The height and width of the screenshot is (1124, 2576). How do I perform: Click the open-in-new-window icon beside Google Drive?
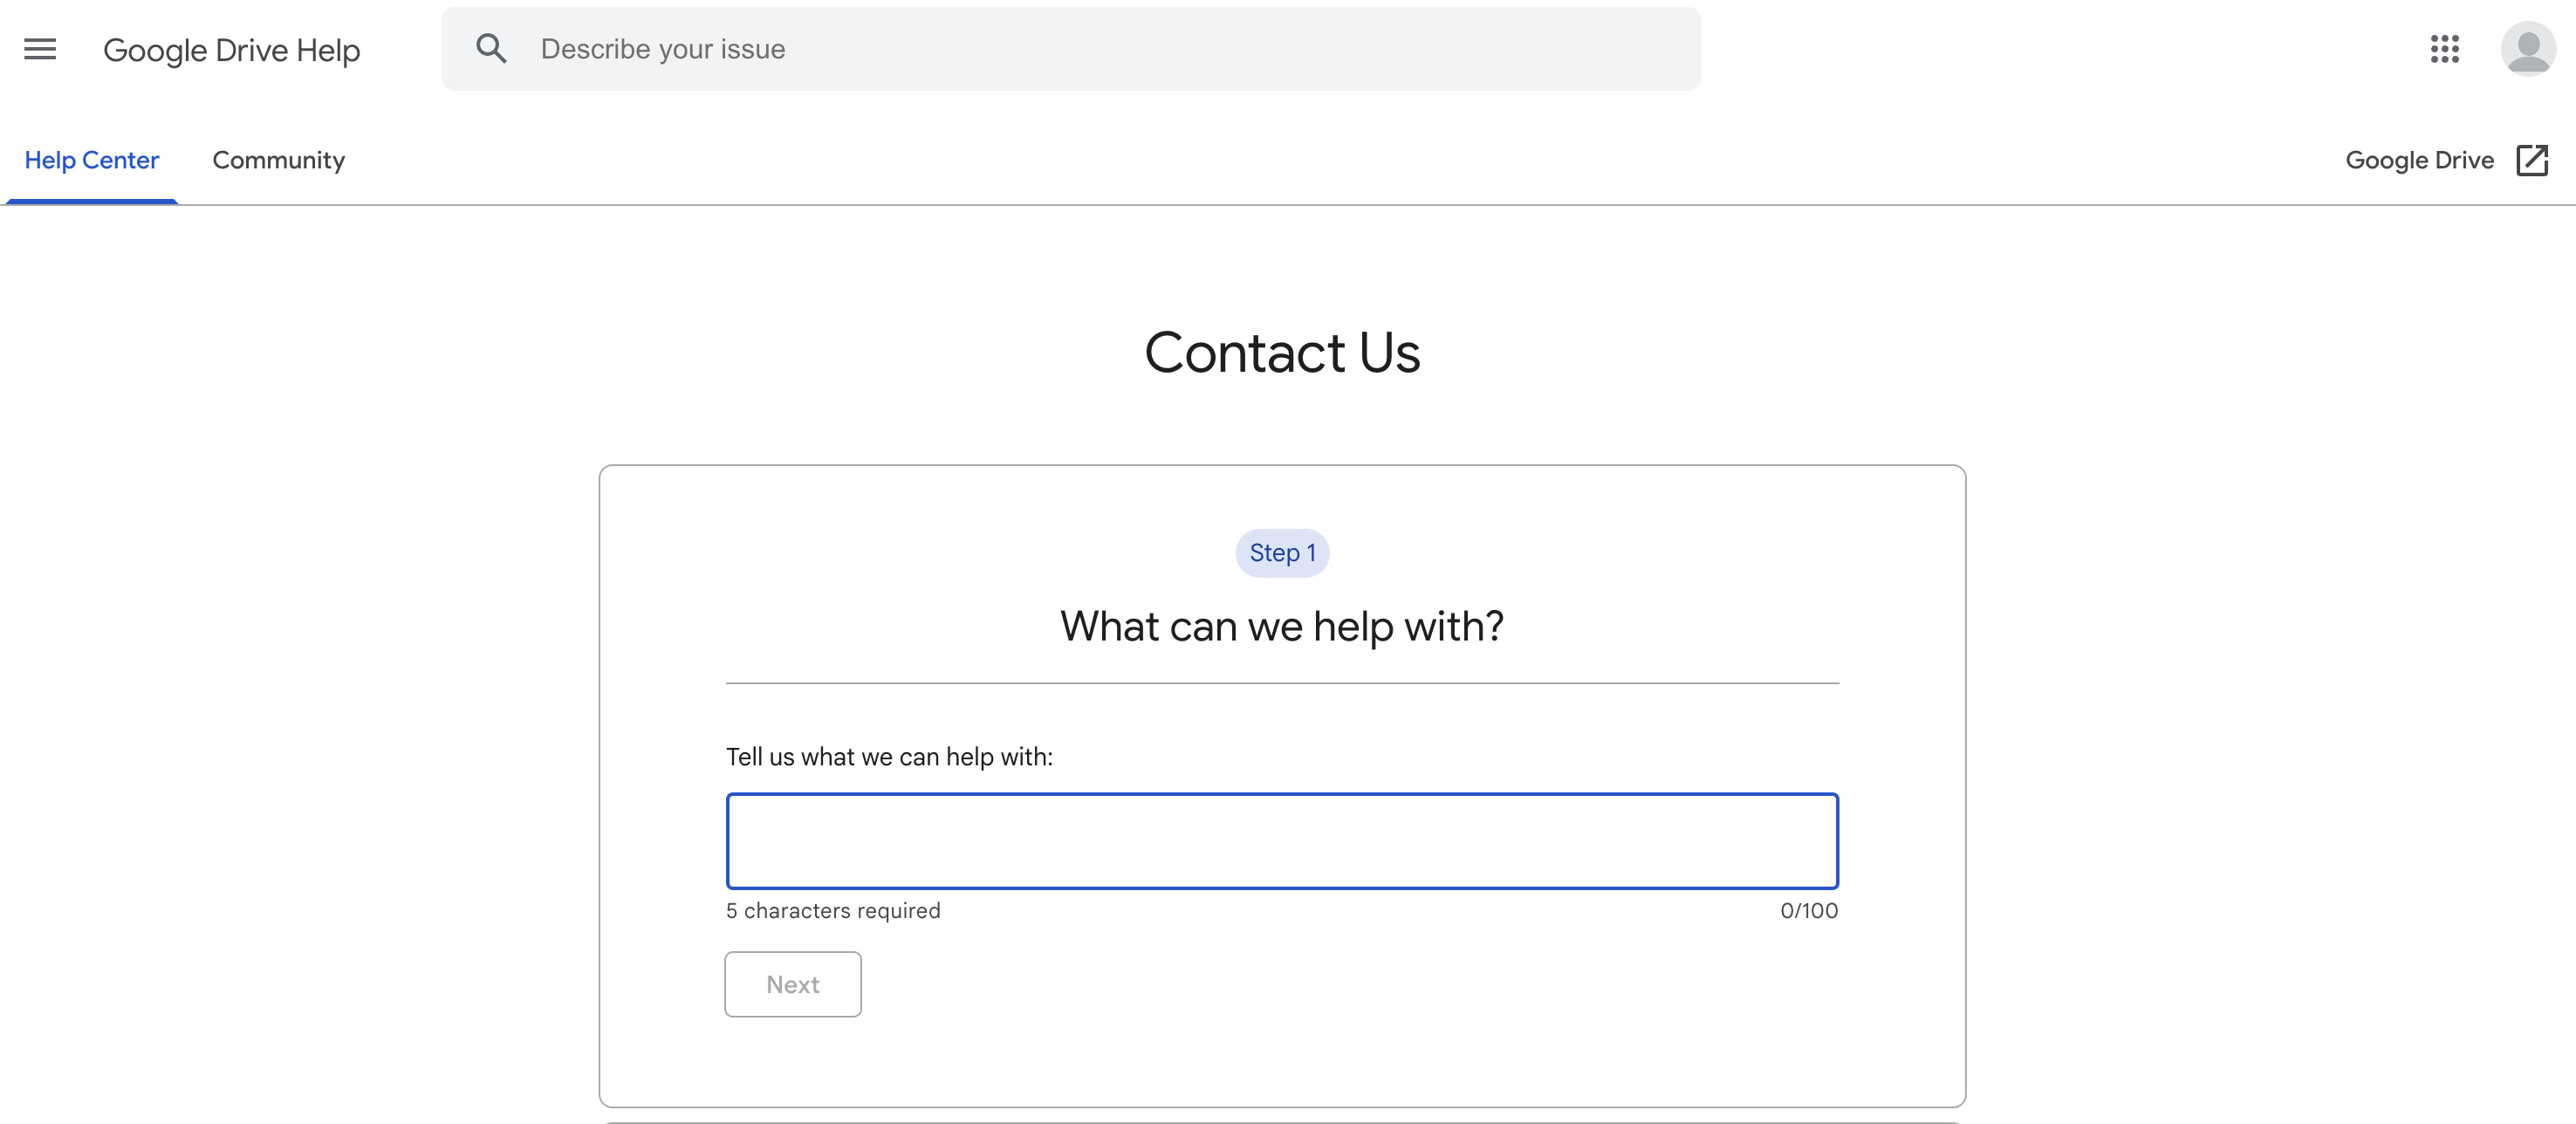pos(2531,160)
